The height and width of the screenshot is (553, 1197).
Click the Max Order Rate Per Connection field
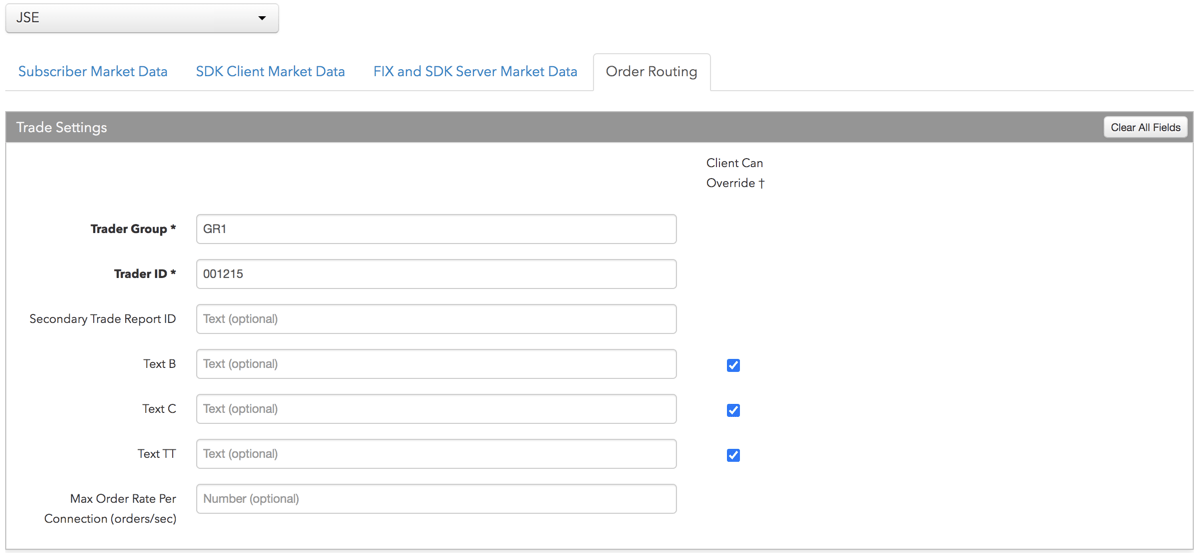[x=437, y=499]
